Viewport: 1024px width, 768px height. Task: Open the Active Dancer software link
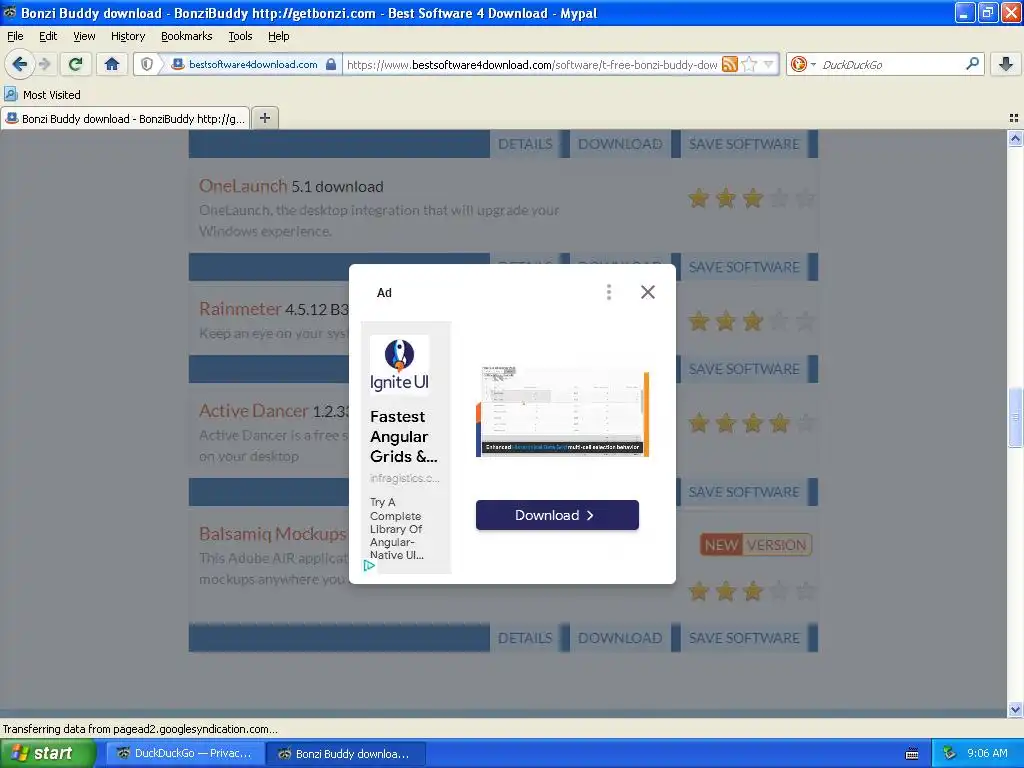[x=253, y=411]
